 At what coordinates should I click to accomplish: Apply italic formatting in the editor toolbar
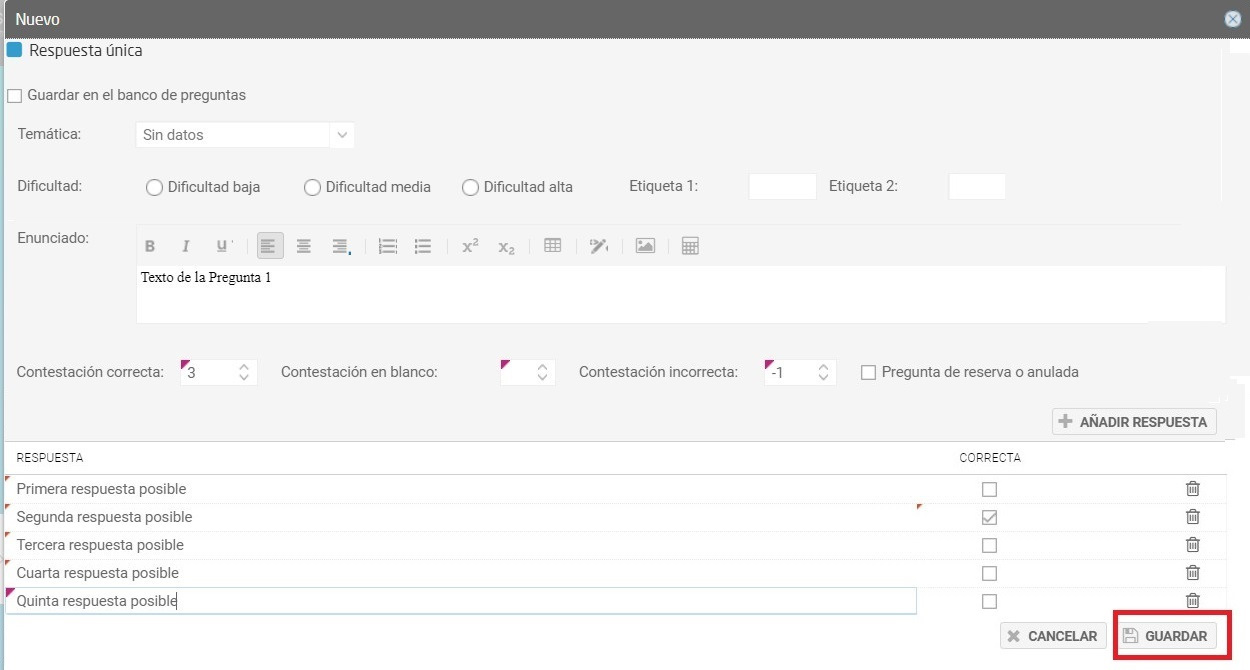point(185,246)
